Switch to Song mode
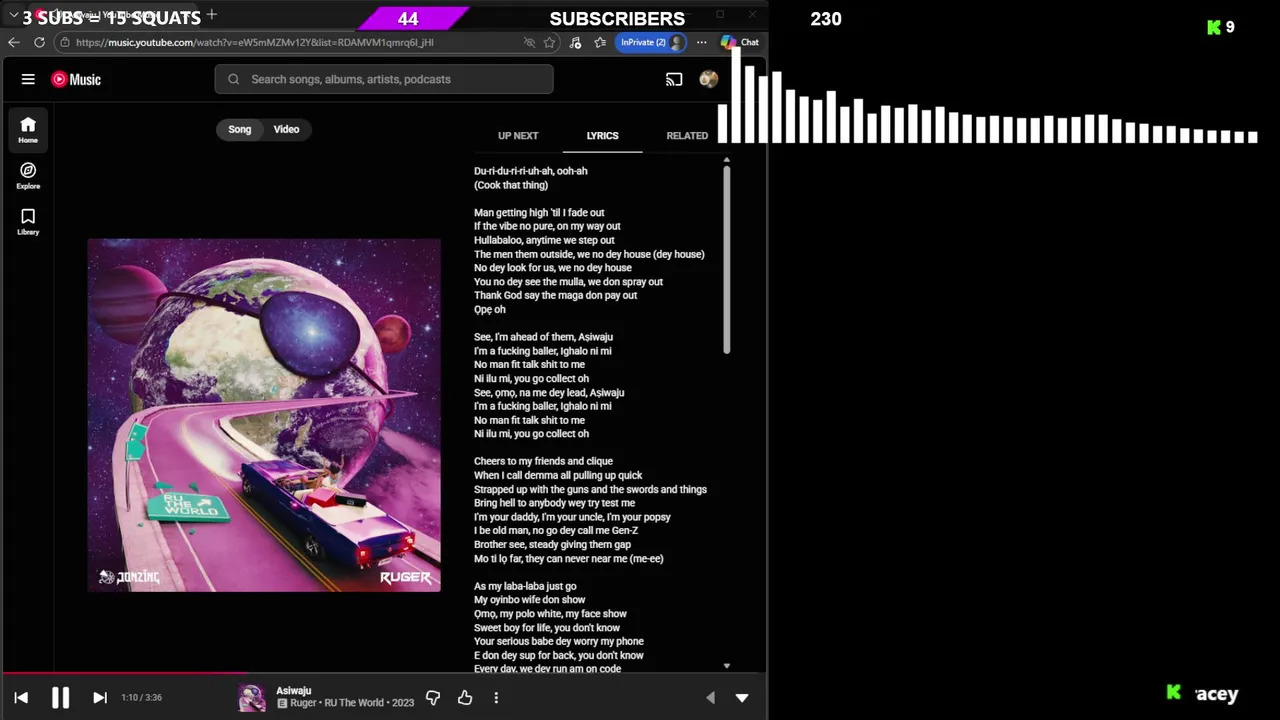Image resolution: width=1280 pixels, height=720 pixels. pyautogui.click(x=240, y=129)
